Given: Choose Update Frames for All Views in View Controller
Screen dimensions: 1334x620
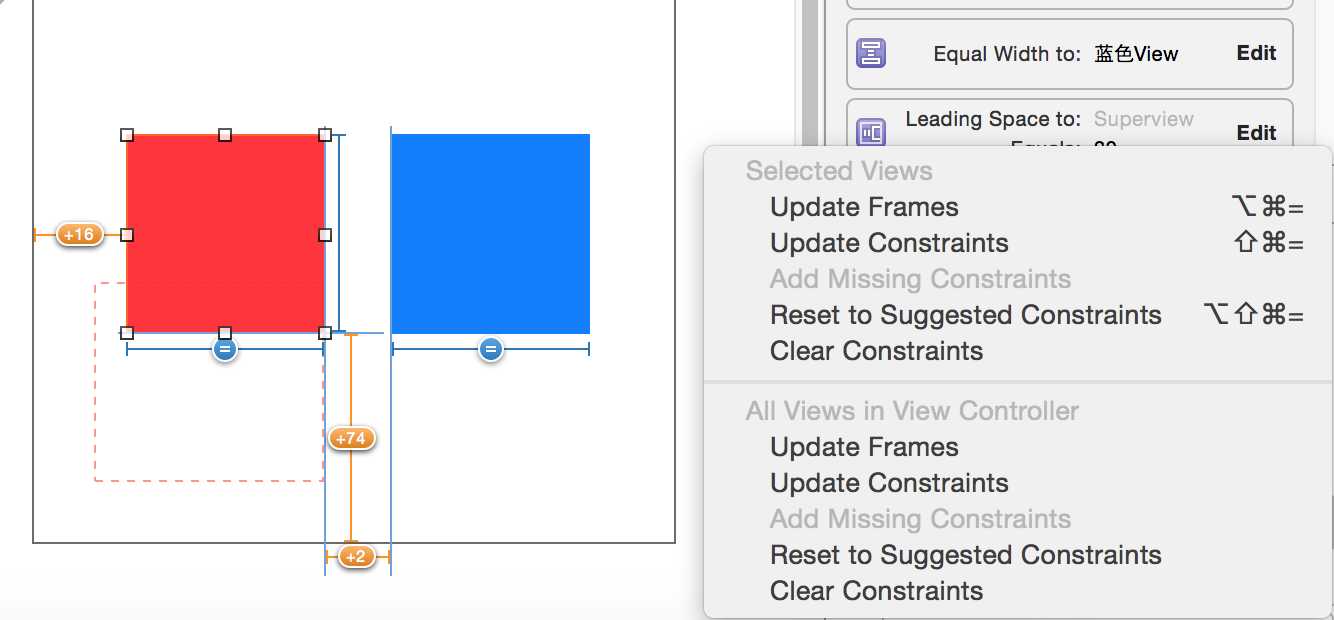Looking at the screenshot, I should [x=864, y=447].
